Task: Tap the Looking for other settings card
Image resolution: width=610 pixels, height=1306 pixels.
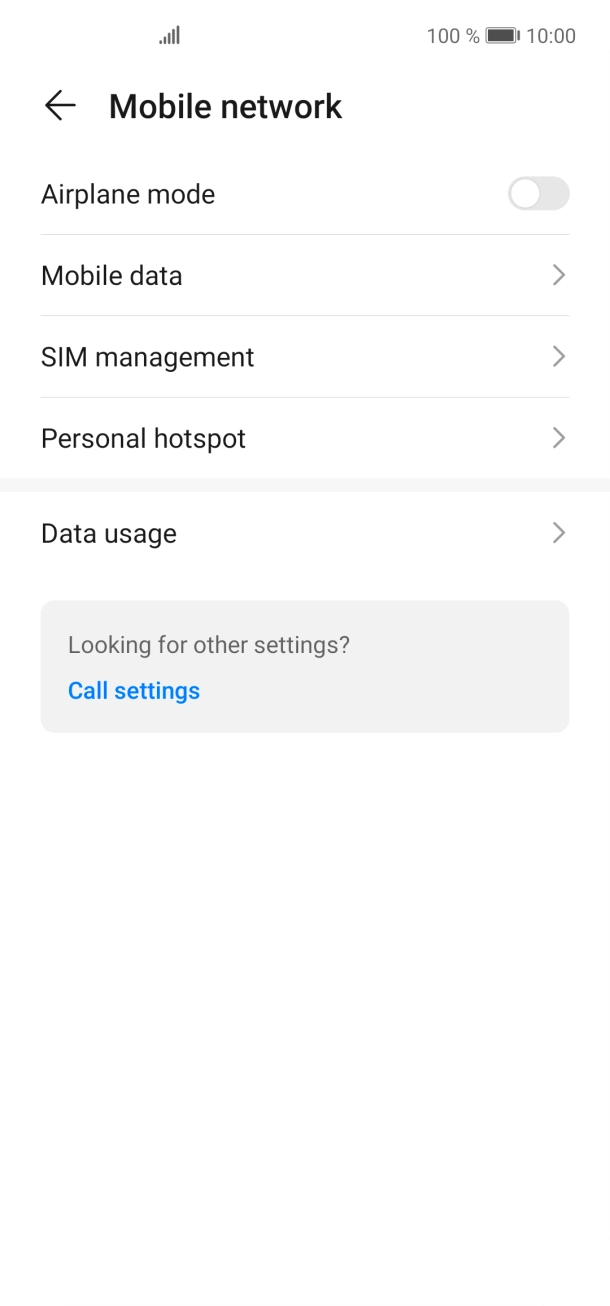Action: (x=305, y=665)
